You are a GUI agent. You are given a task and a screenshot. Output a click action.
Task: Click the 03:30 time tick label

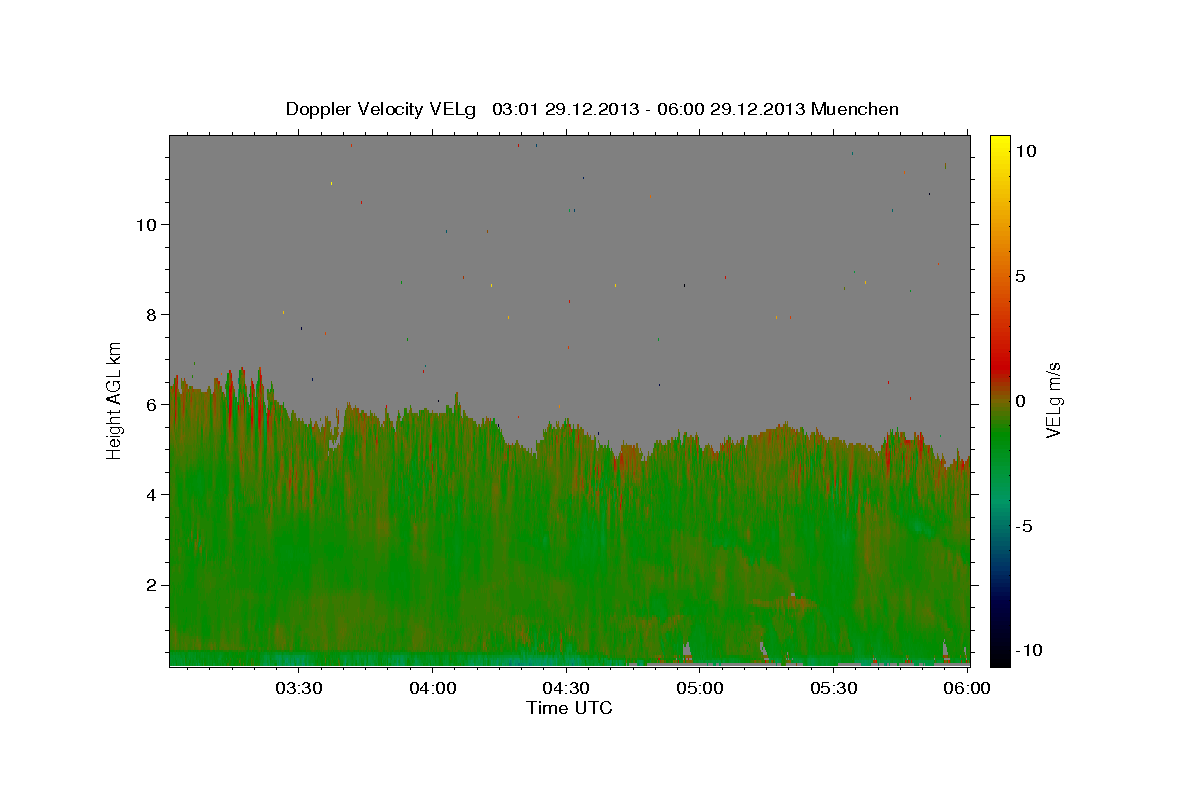coord(299,689)
